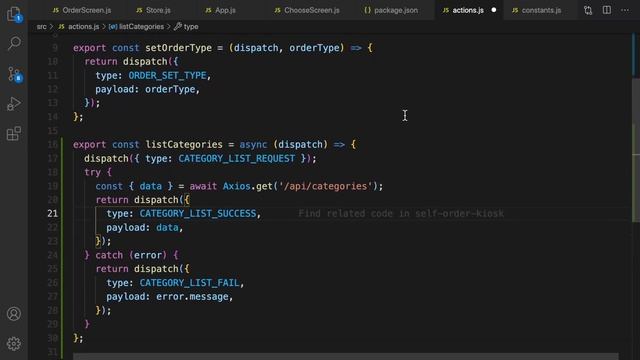Open the More Actions ellipsis menu

tap(625, 10)
